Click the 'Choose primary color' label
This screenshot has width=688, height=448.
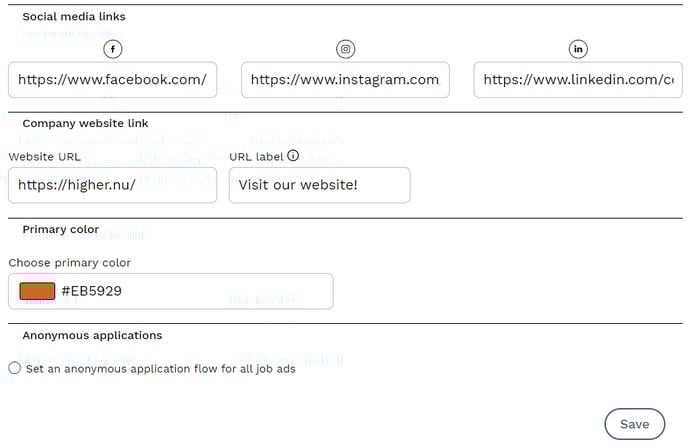coord(70,263)
